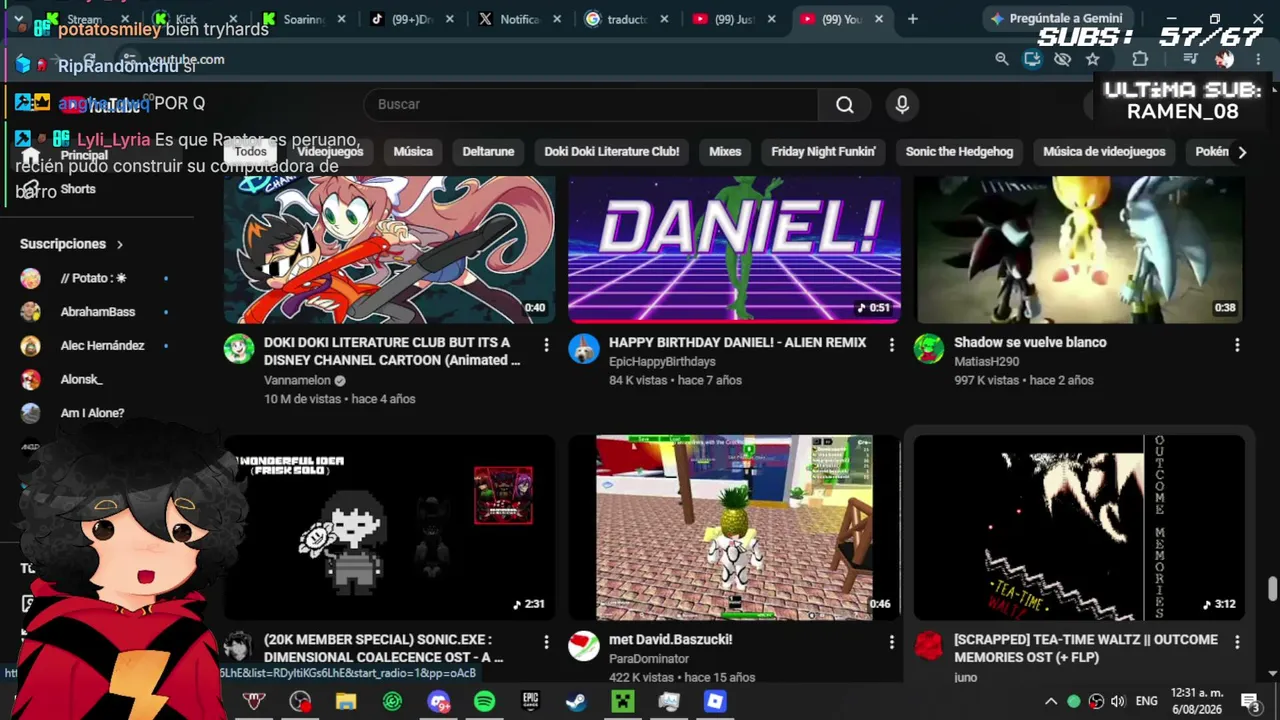Click the page vertical scrollbar thumb
The width and height of the screenshot is (1280, 720).
pos(1272,588)
